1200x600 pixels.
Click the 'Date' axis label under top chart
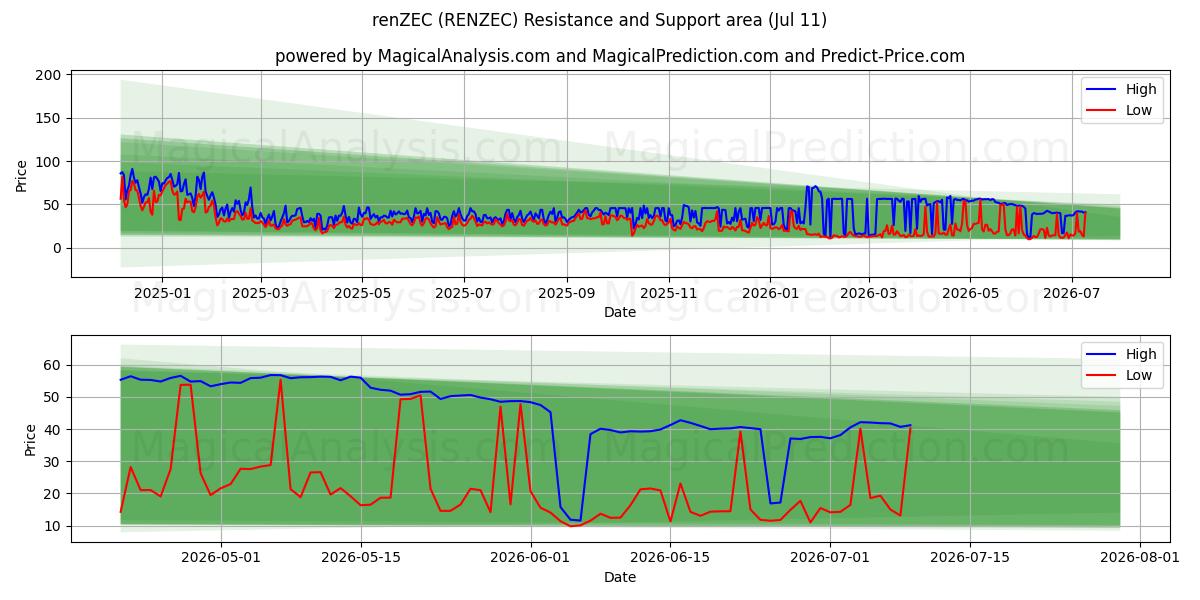(620, 313)
